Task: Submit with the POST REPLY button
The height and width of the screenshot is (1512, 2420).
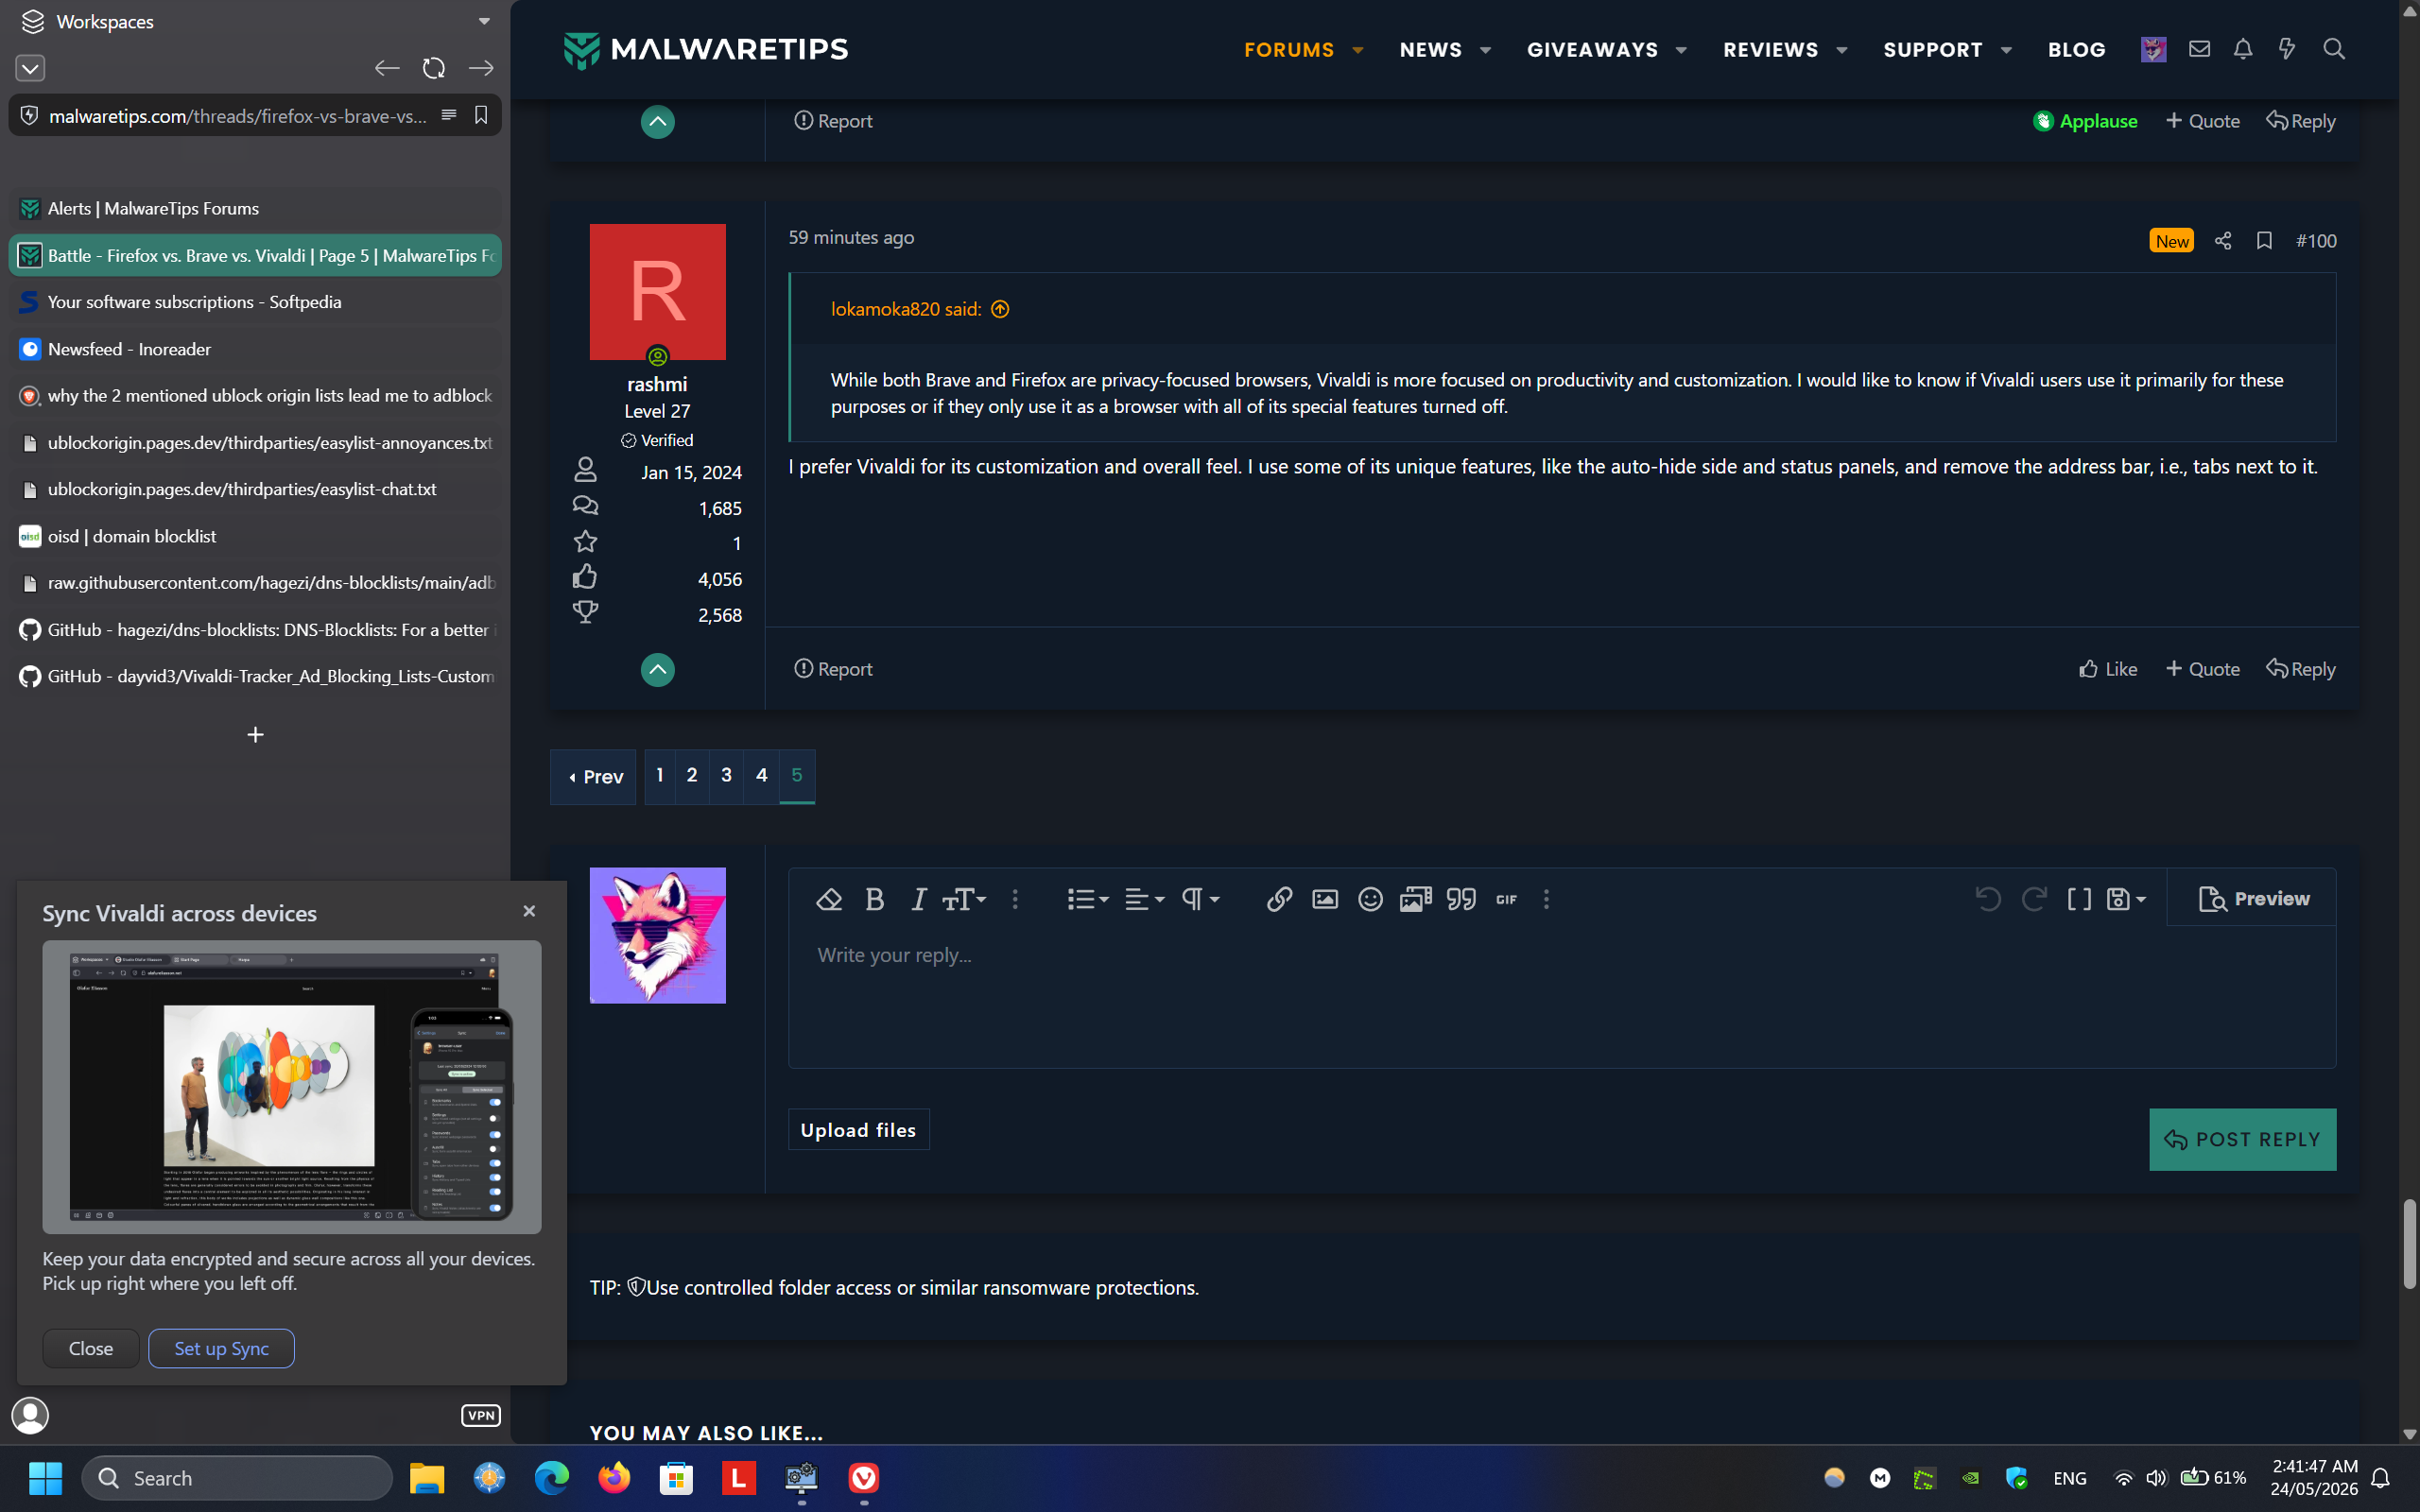Action: coord(2242,1139)
